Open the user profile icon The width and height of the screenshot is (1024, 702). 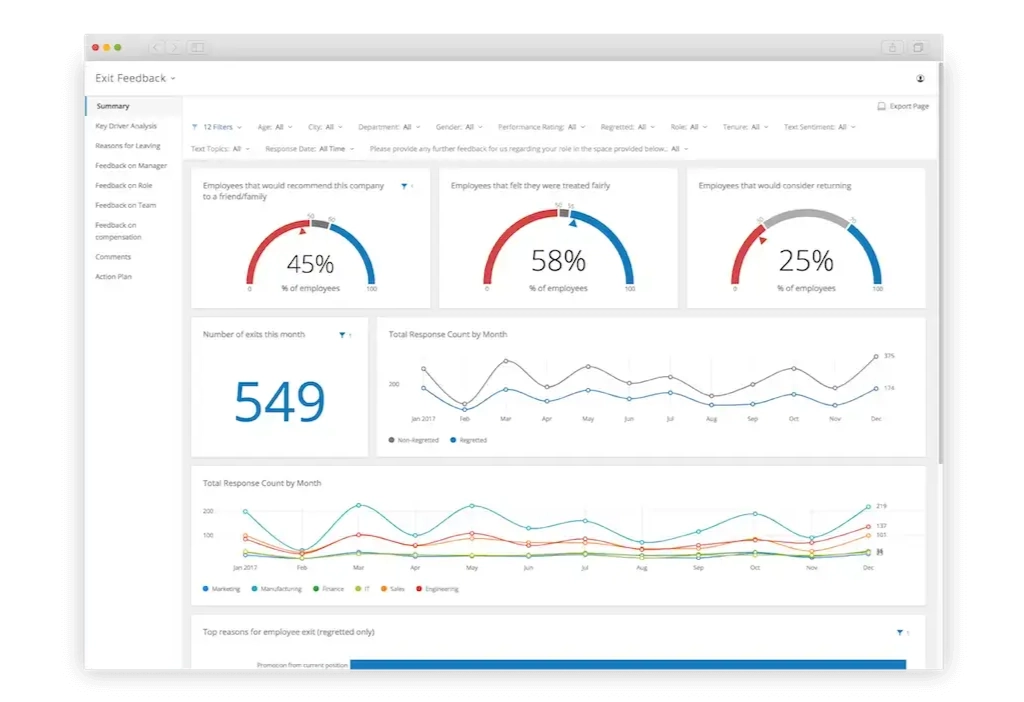tap(920, 78)
